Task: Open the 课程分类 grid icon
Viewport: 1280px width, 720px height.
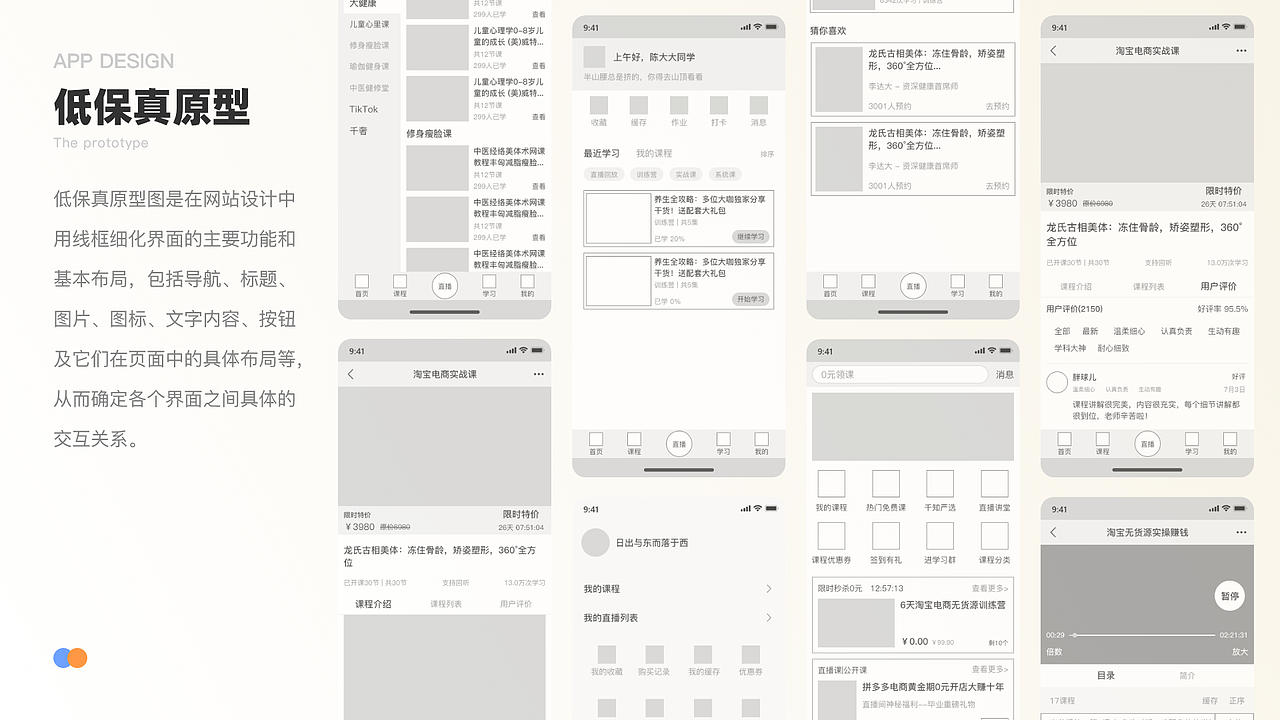Action: tap(994, 537)
